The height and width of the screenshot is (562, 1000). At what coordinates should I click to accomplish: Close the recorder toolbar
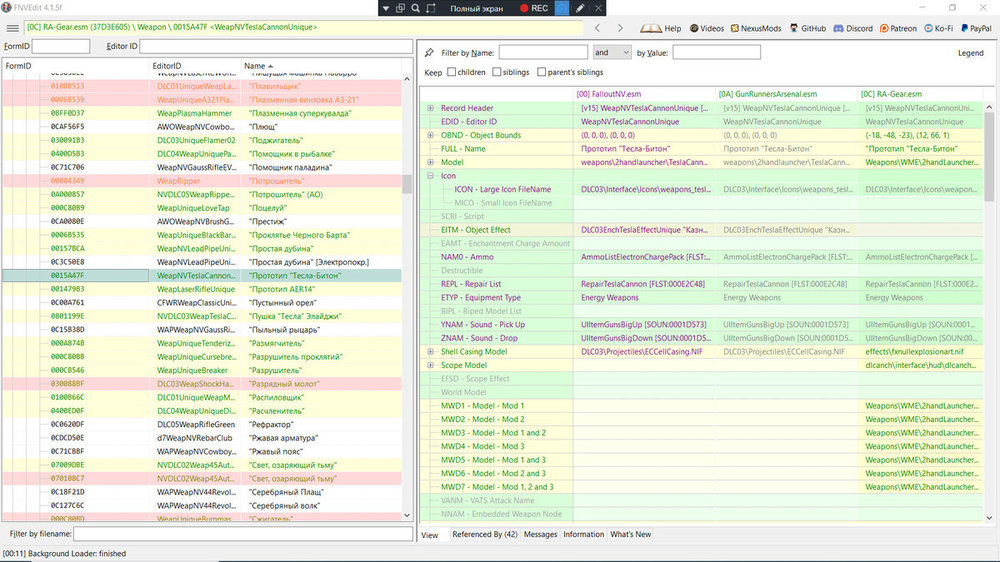(598, 8)
